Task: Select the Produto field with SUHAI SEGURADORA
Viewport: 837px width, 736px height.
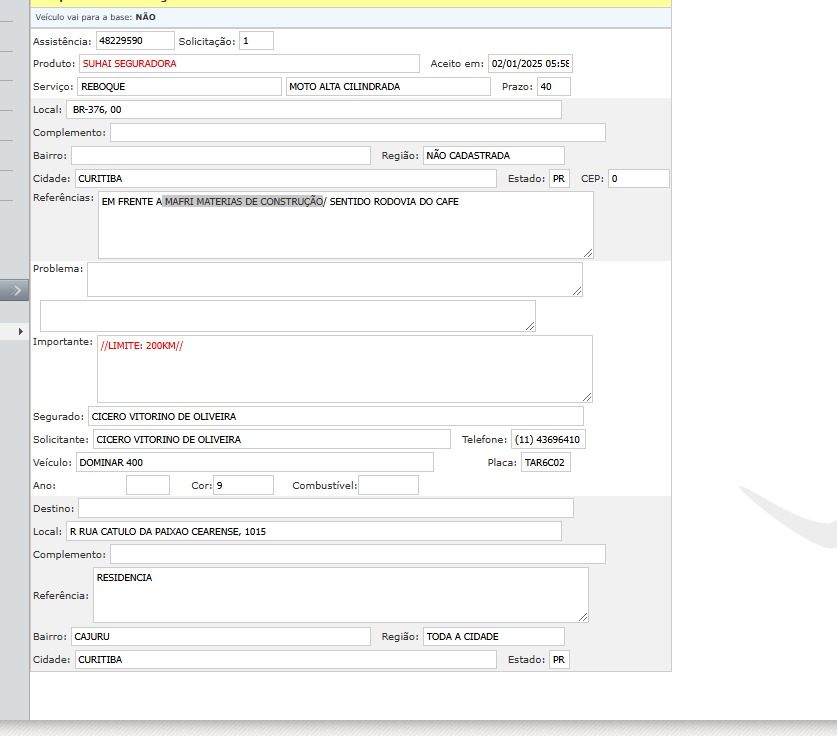Action: coord(249,64)
